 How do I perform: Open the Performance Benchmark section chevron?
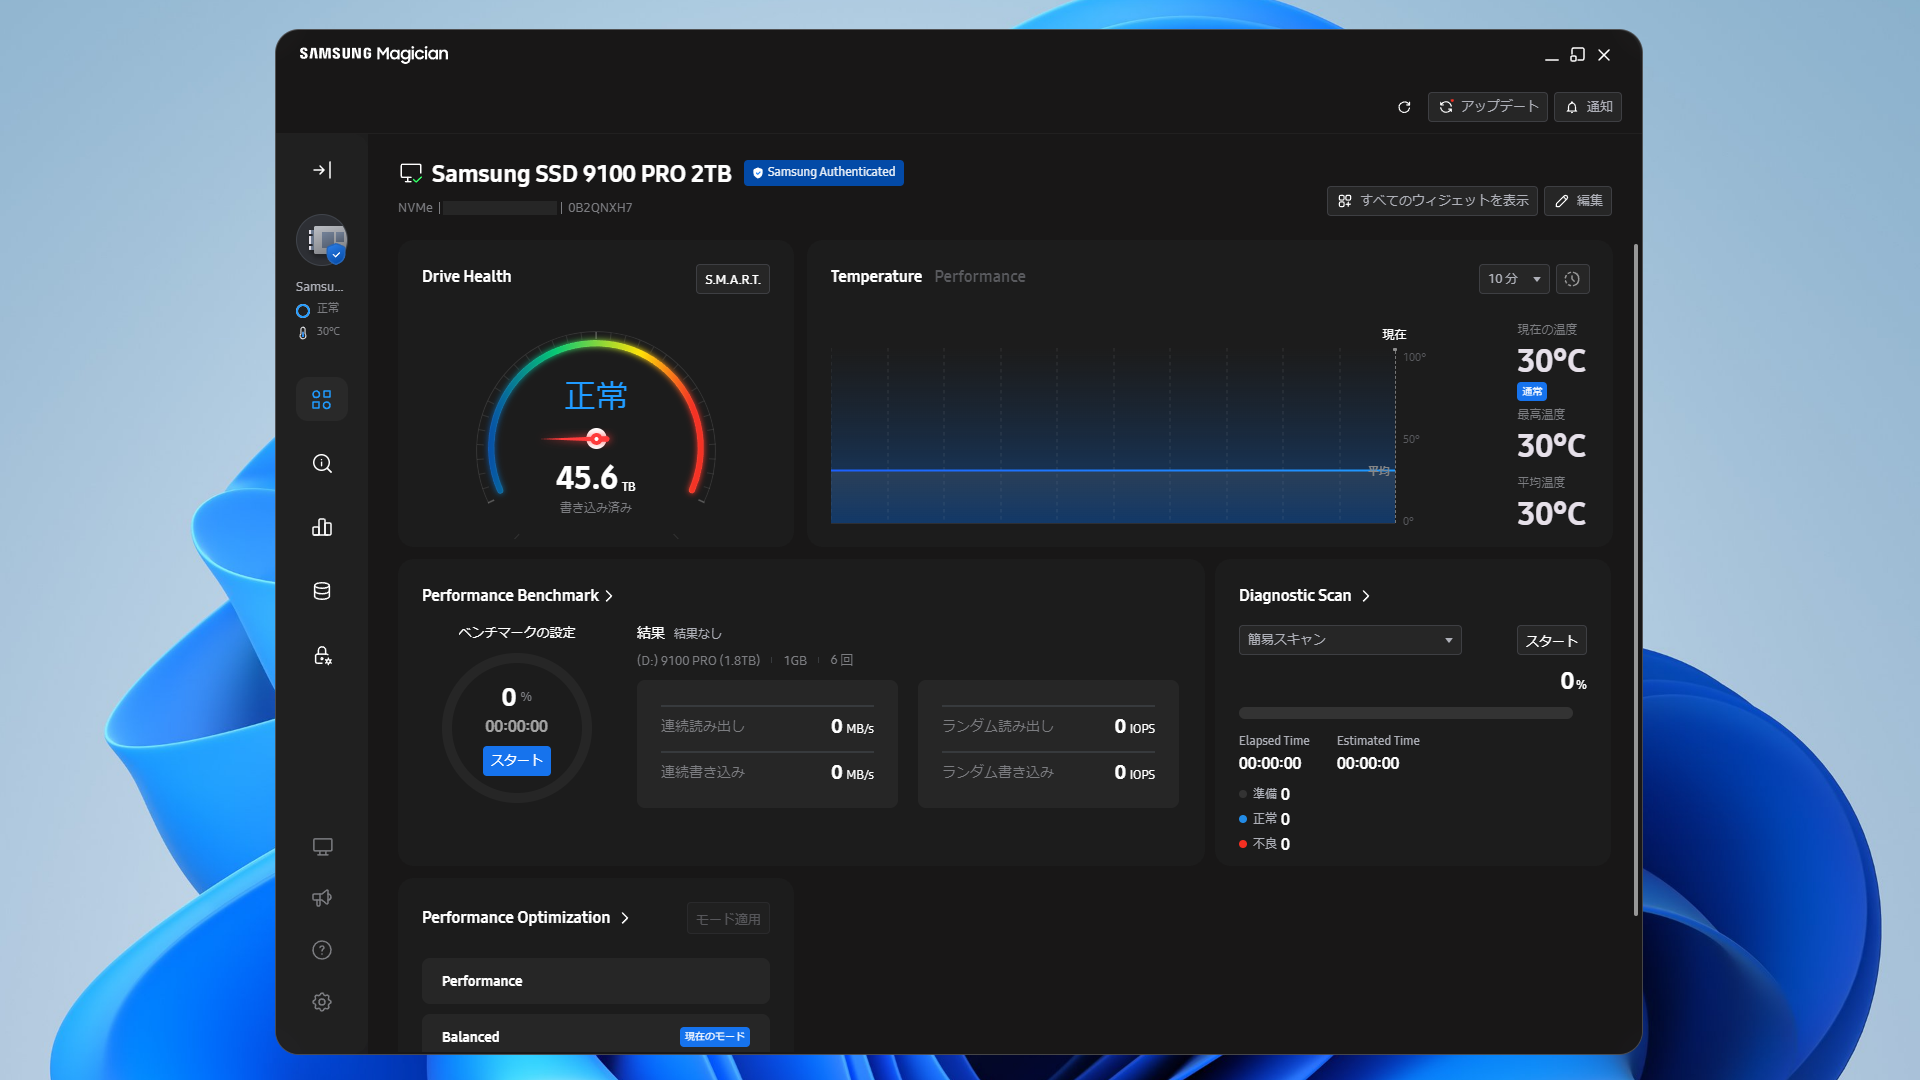[609, 596]
